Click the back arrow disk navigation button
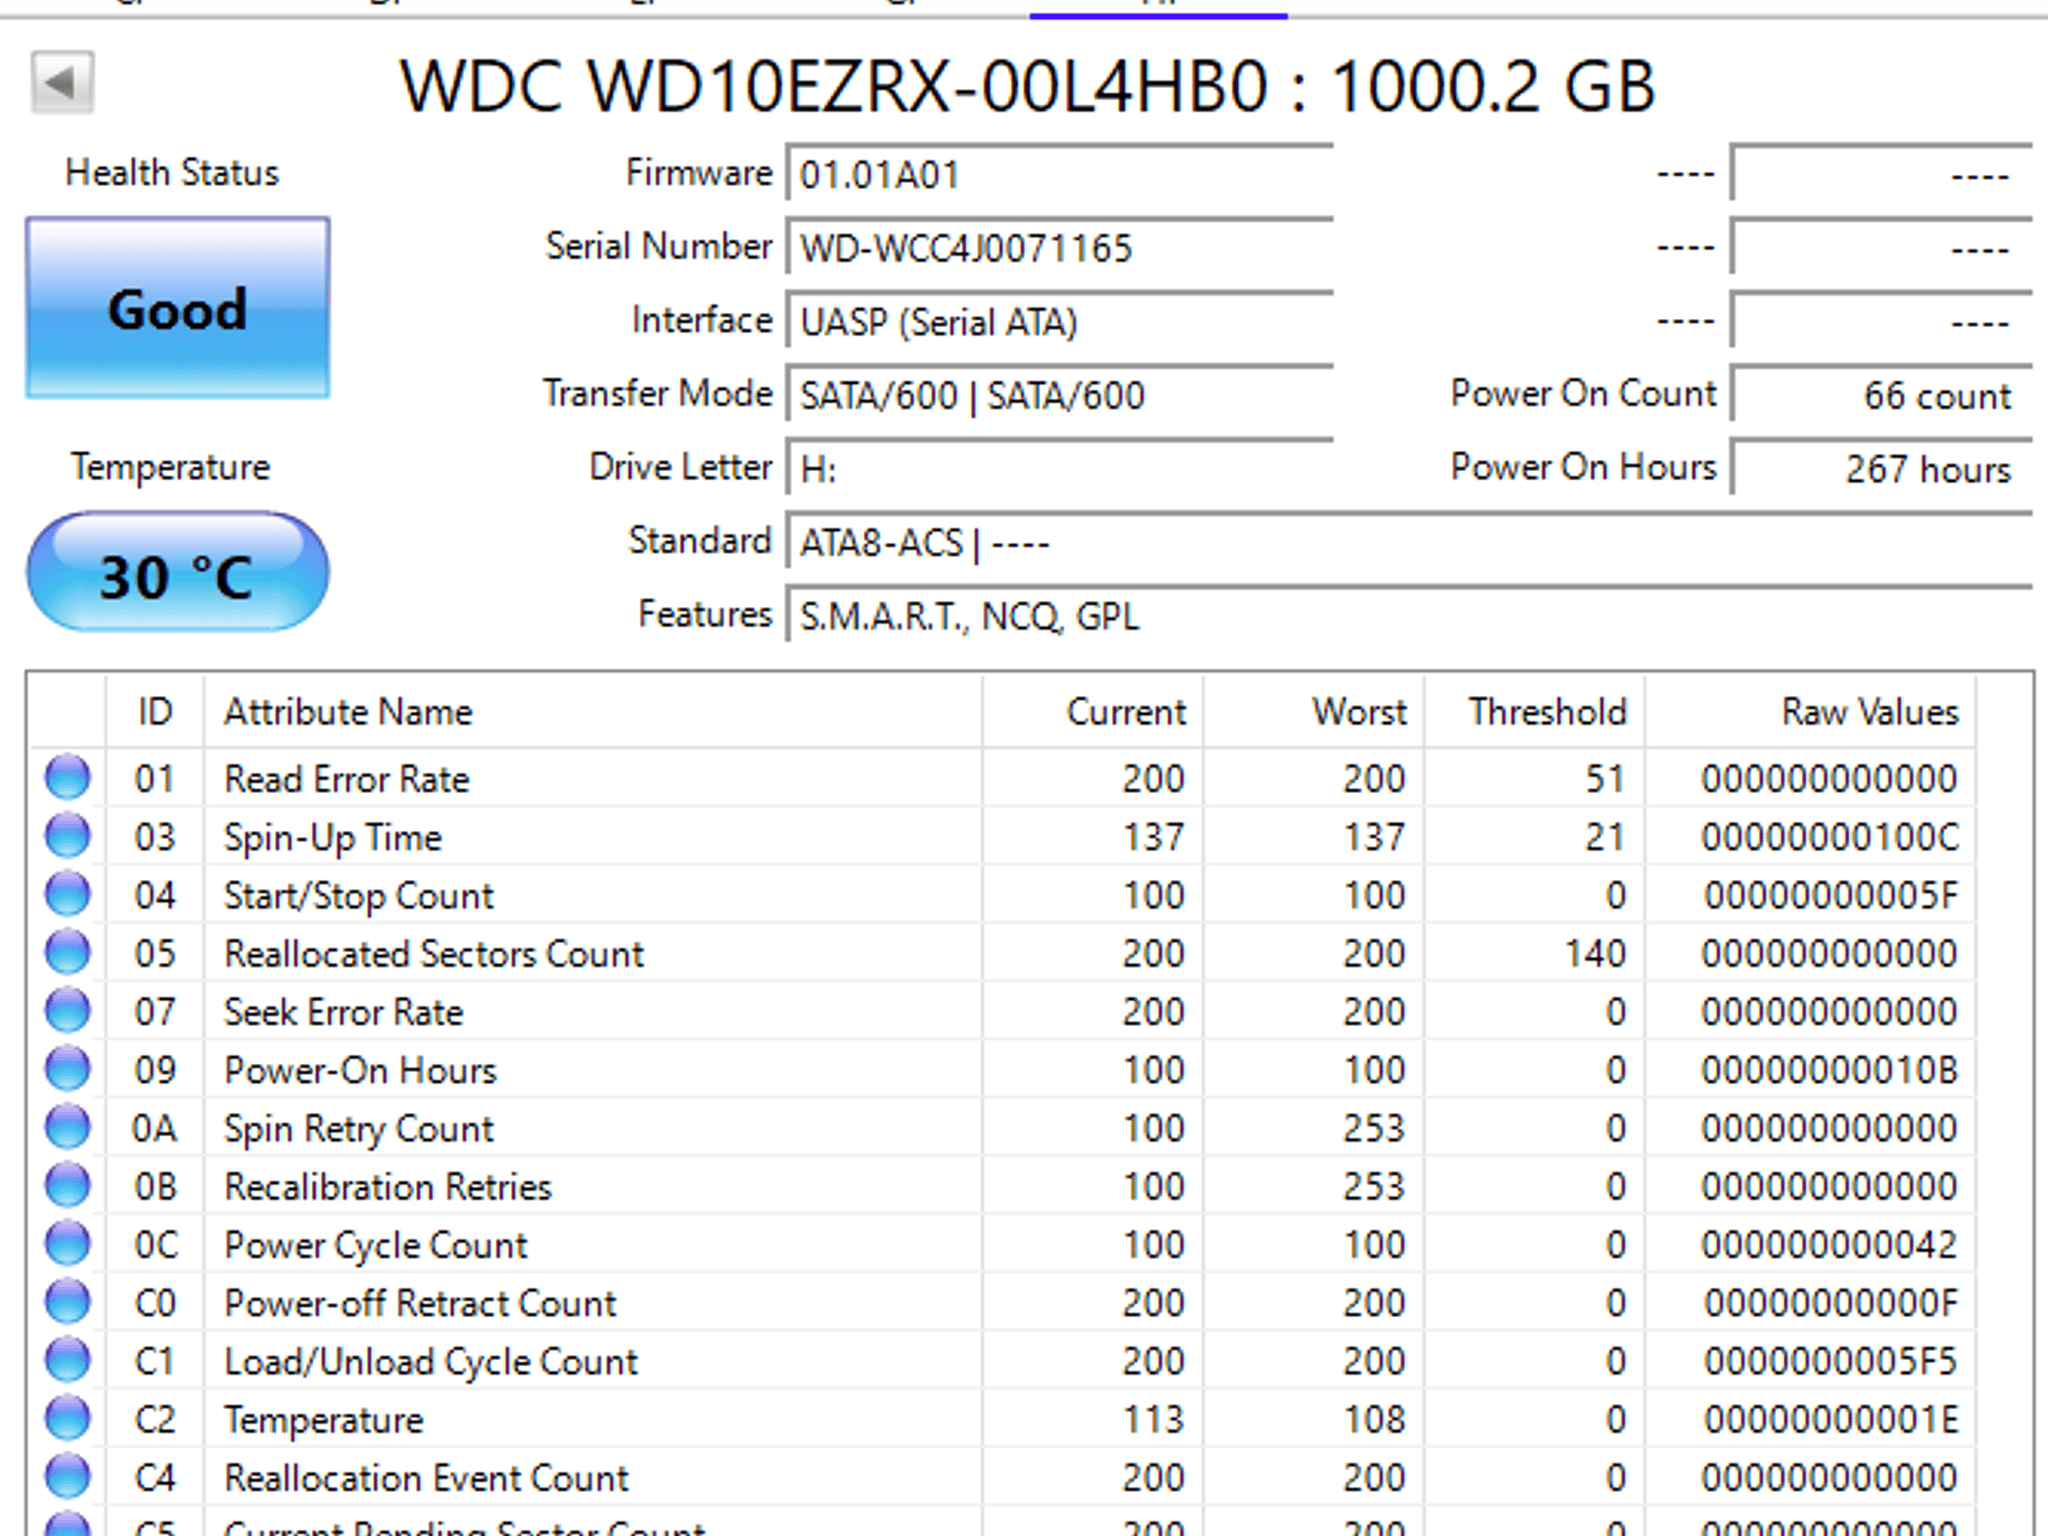Image resolution: width=2048 pixels, height=1536 pixels. [x=62, y=82]
